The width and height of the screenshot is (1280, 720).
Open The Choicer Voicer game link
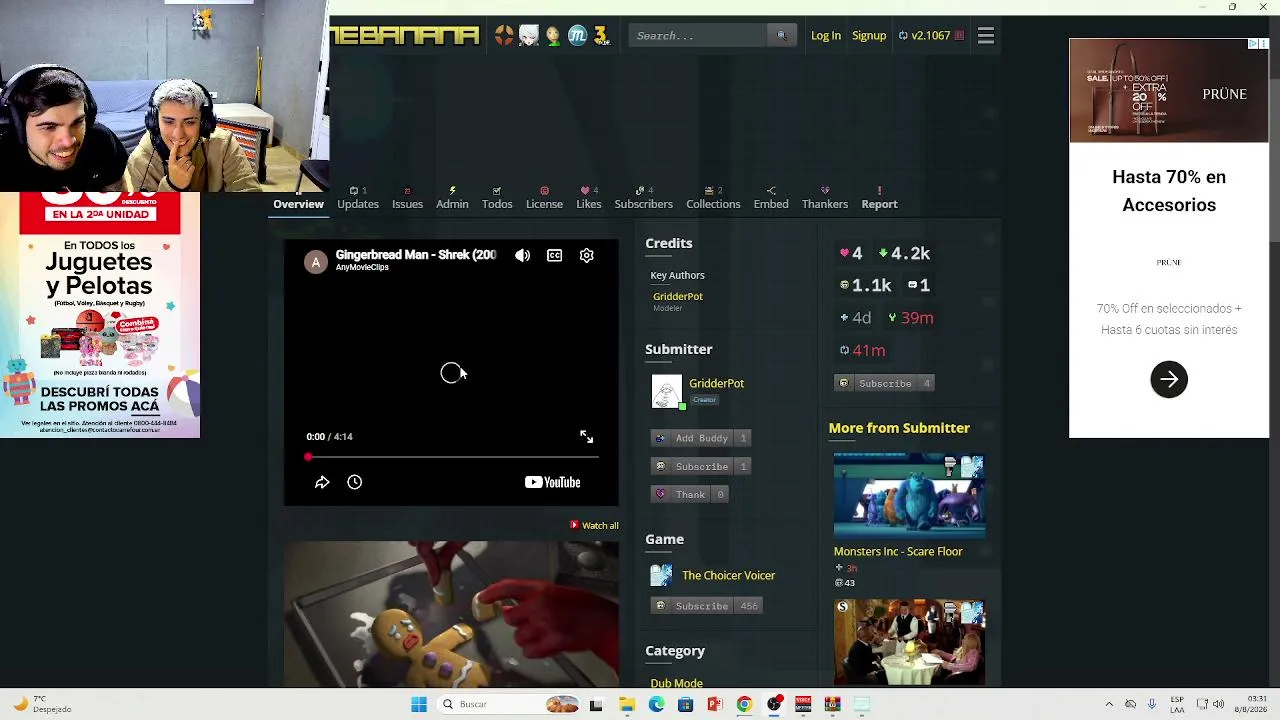tap(729, 575)
